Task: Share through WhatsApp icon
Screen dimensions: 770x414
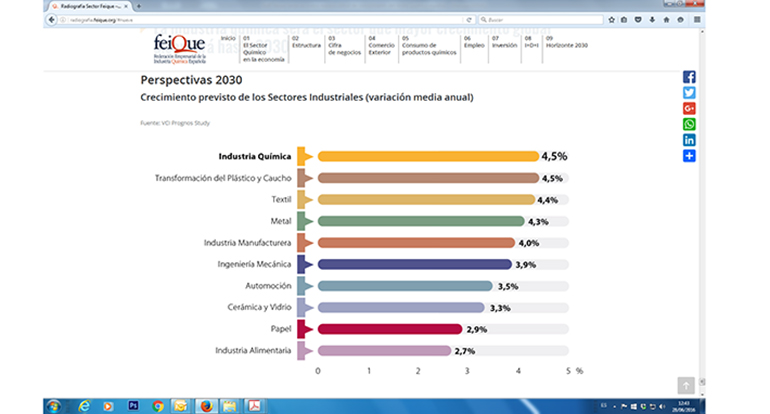Action: 689,125
